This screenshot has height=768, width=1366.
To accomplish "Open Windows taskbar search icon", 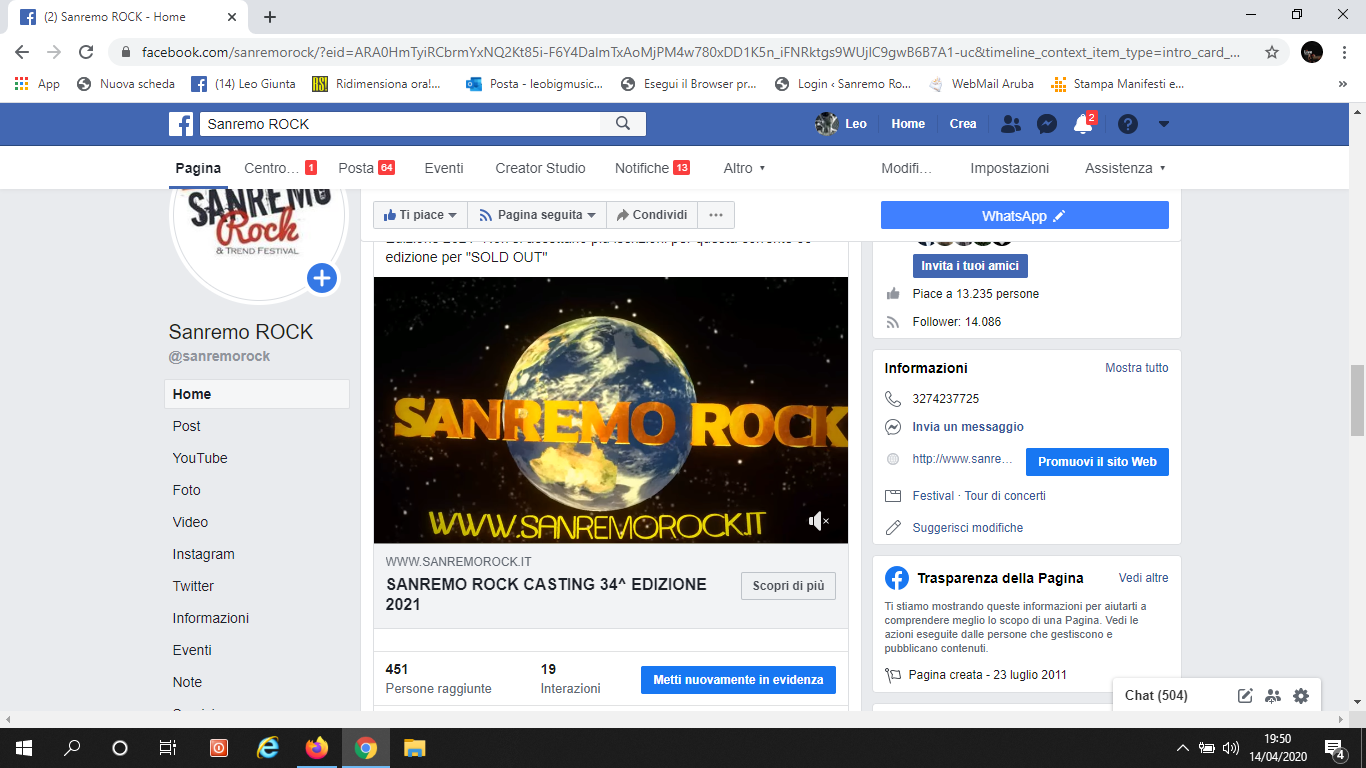I will [72, 748].
